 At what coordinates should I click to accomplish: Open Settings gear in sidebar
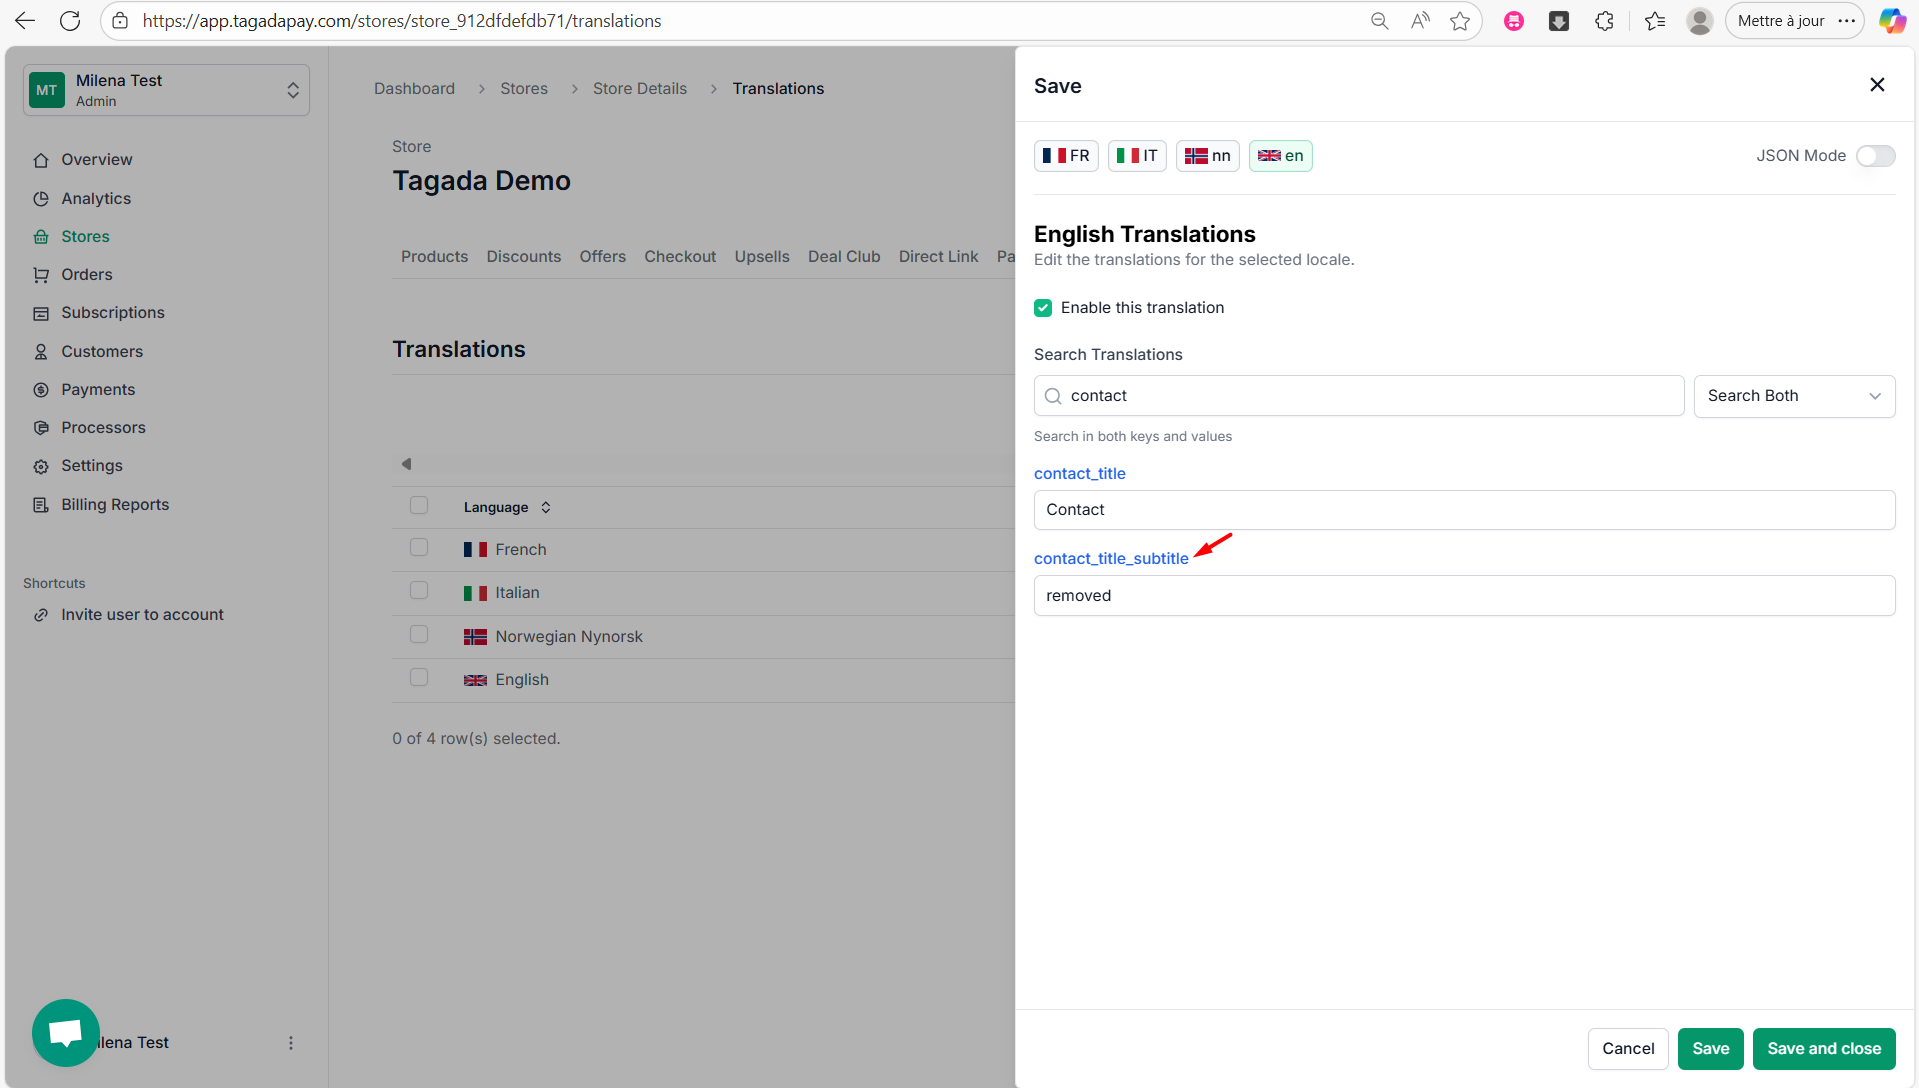click(x=41, y=466)
